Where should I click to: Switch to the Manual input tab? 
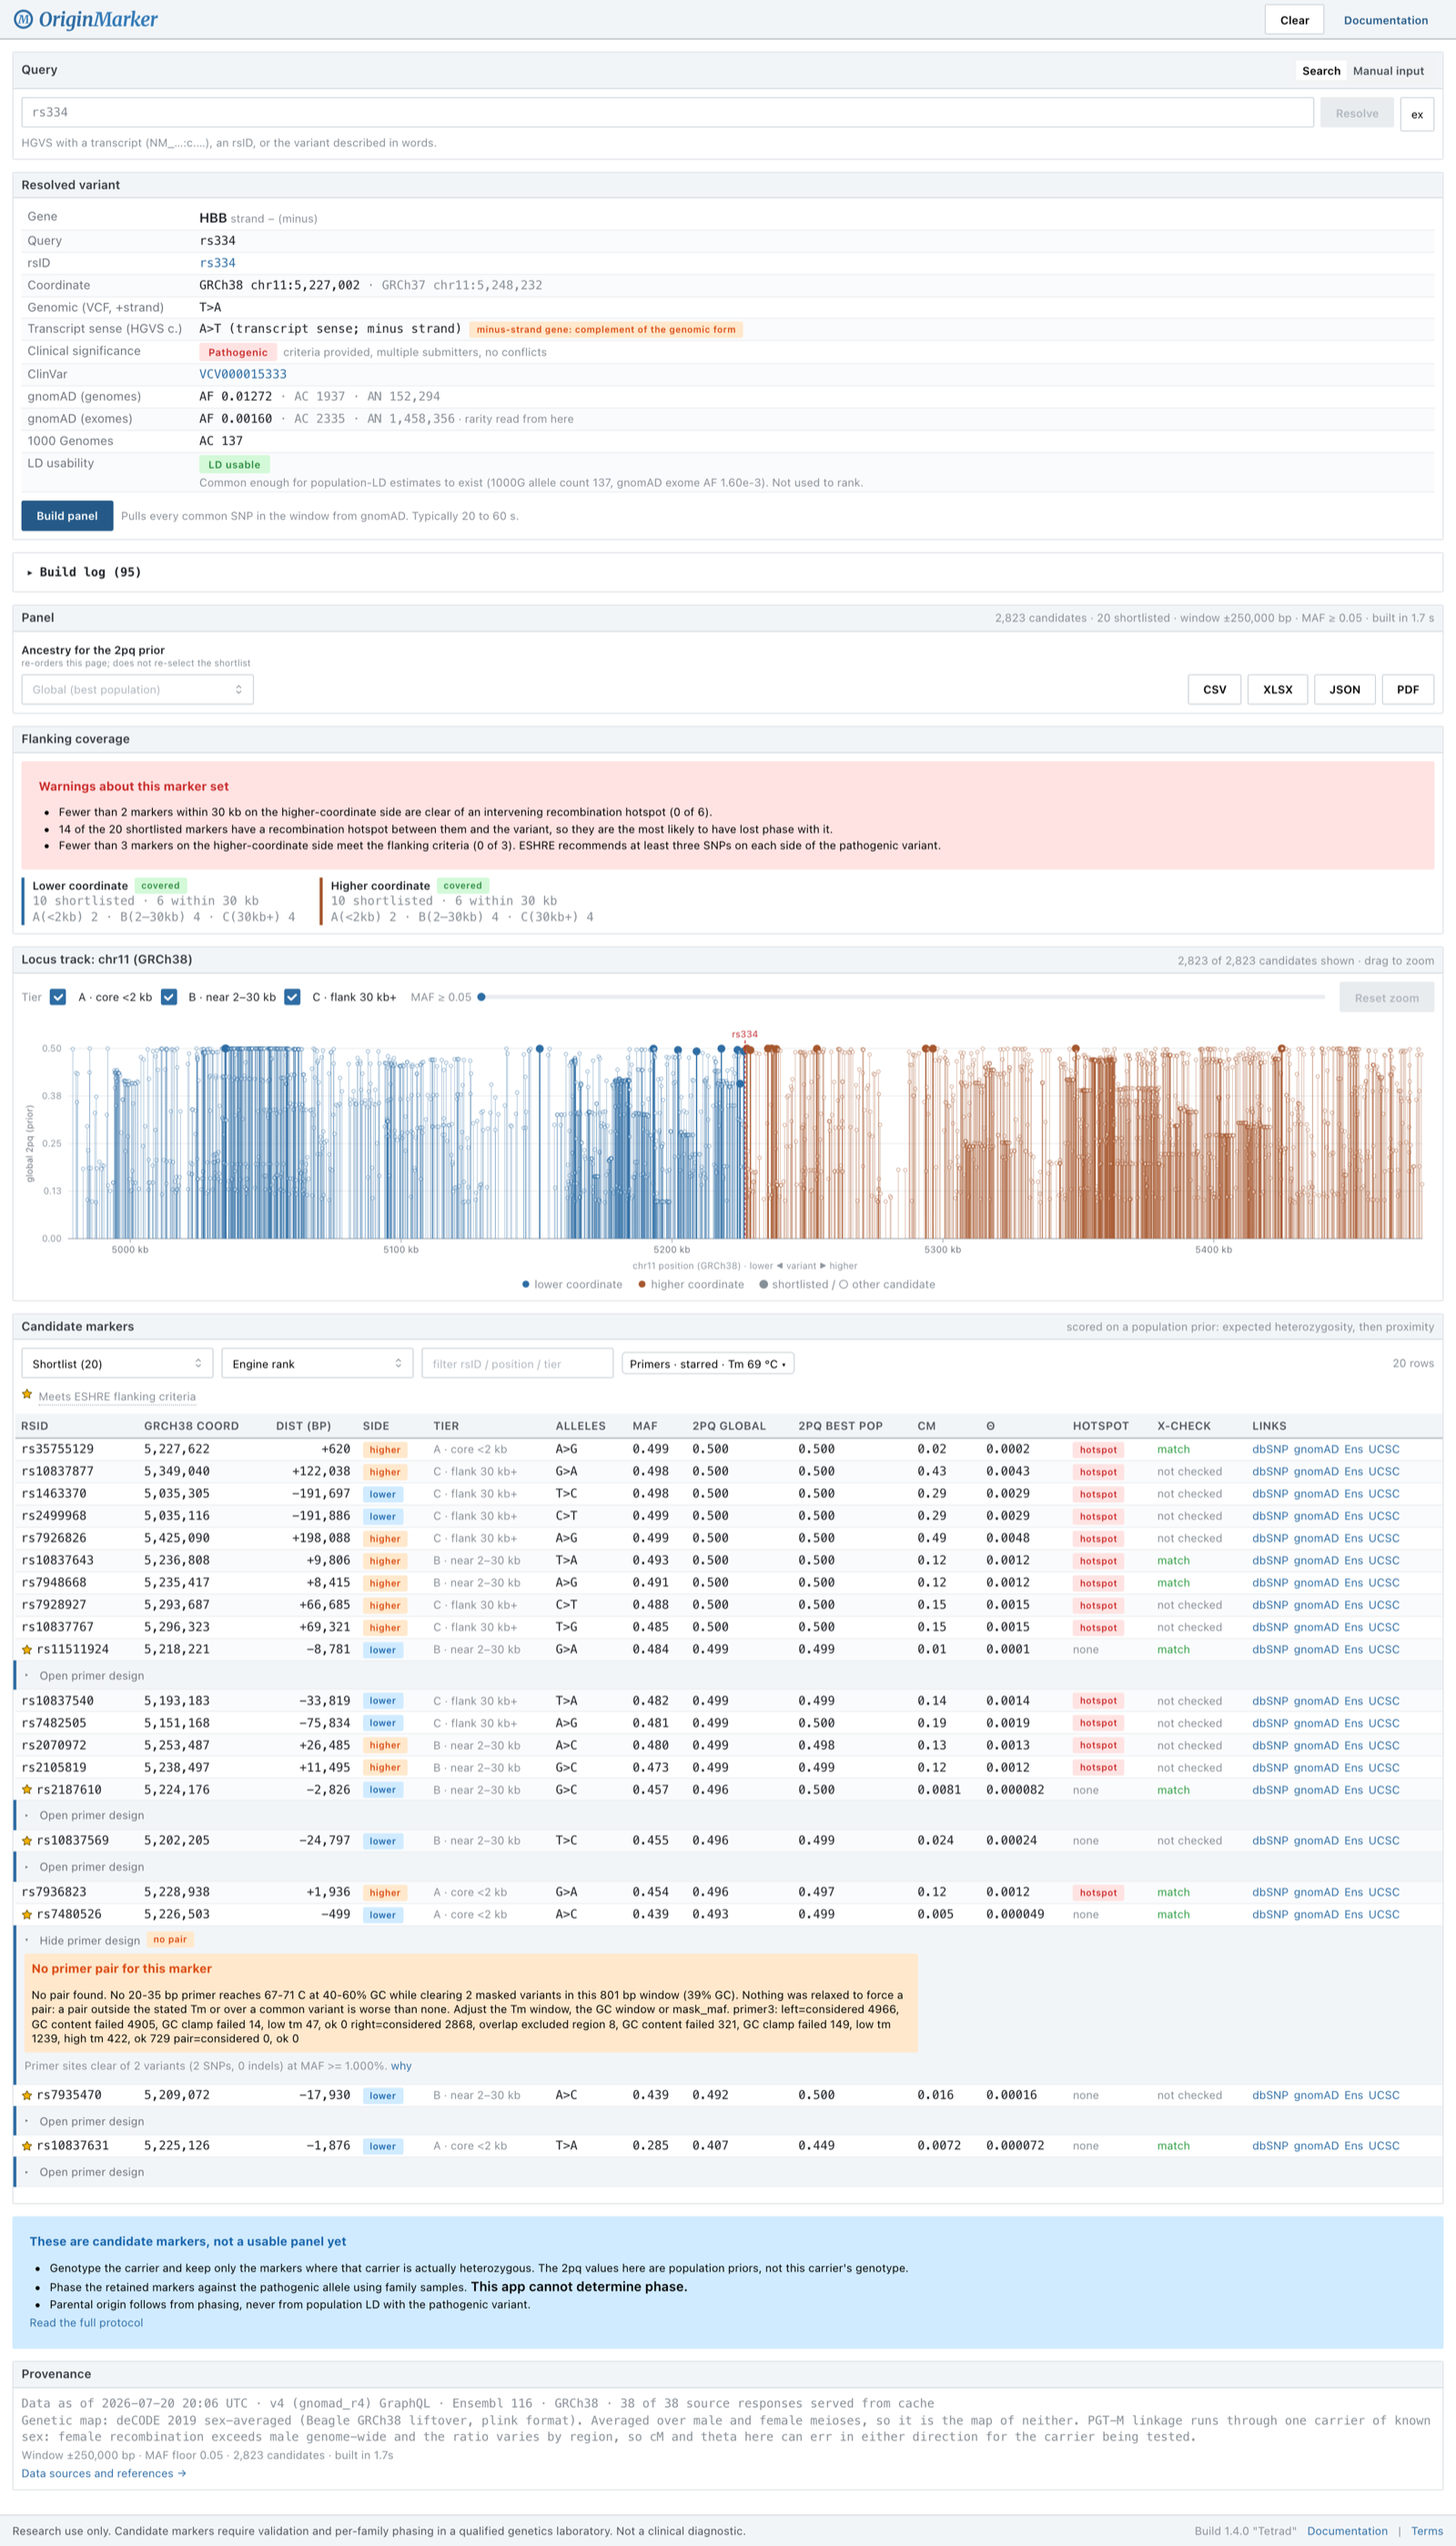click(x=1388, y=71)
